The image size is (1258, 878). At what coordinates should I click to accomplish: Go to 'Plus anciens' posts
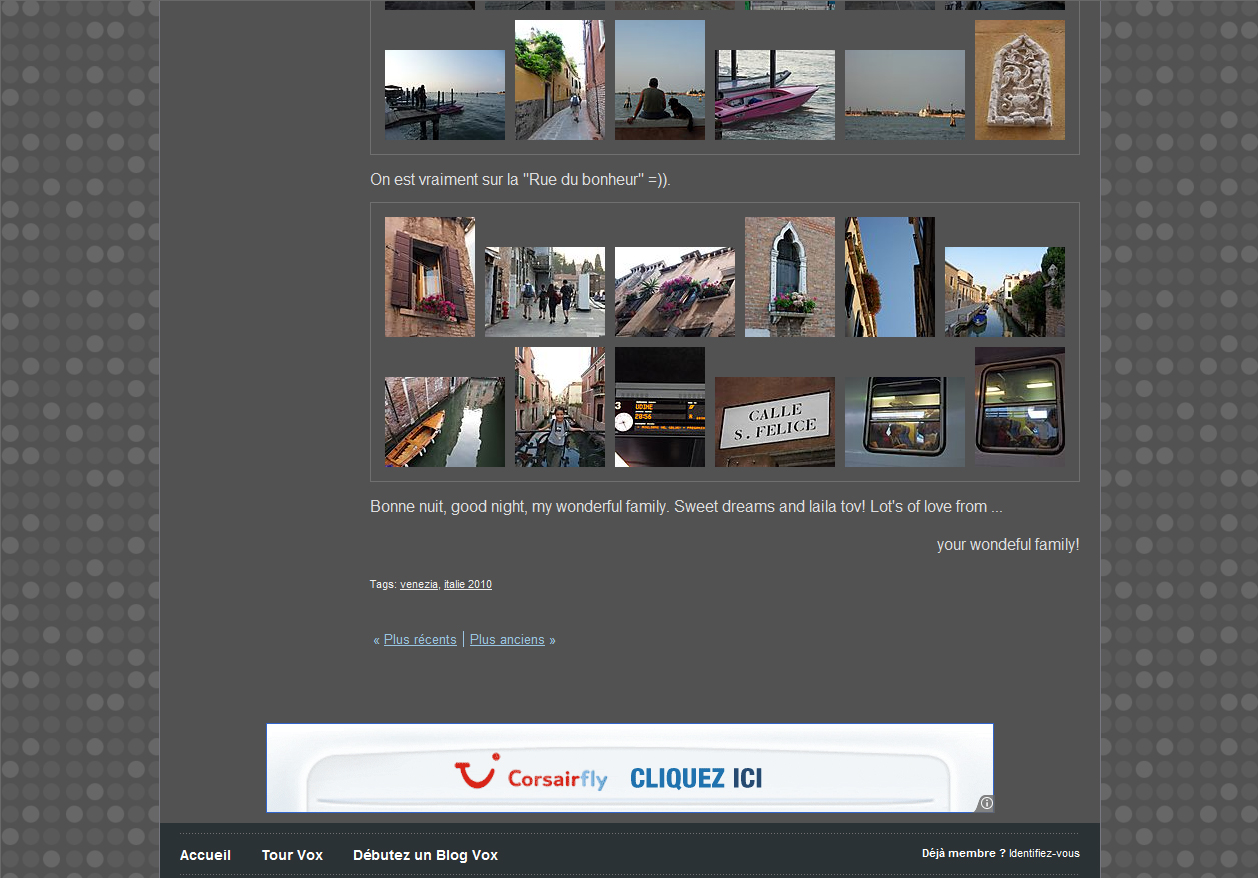click(x=507, y=640)
